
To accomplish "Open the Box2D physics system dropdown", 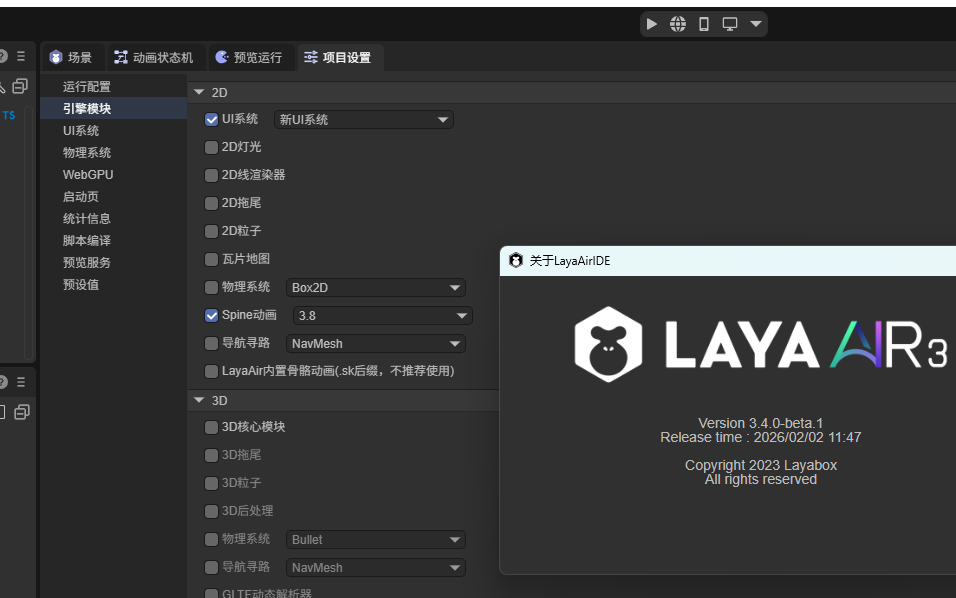I will [375, 288].
